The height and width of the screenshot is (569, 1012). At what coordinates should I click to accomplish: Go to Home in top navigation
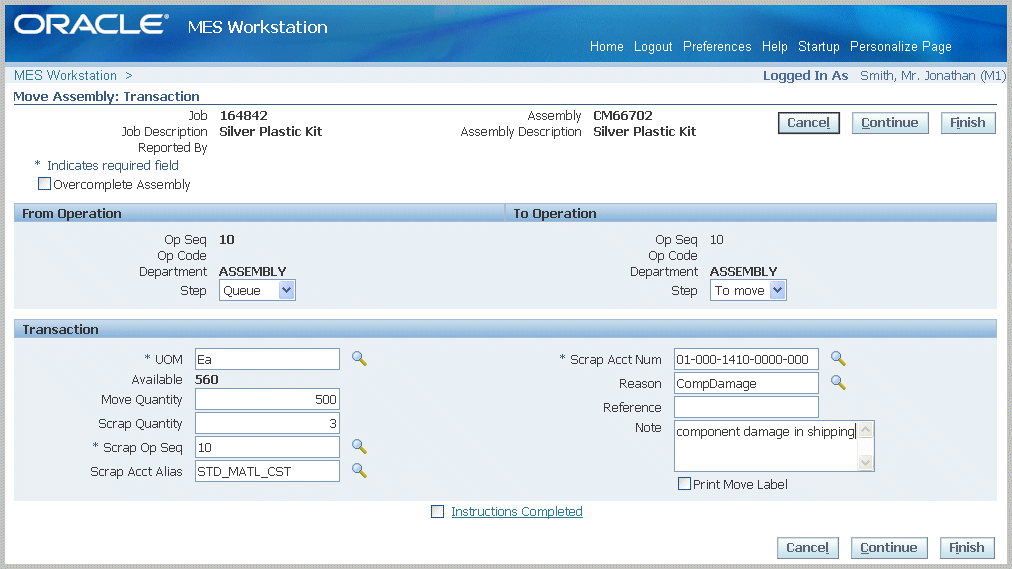(607, 46)
